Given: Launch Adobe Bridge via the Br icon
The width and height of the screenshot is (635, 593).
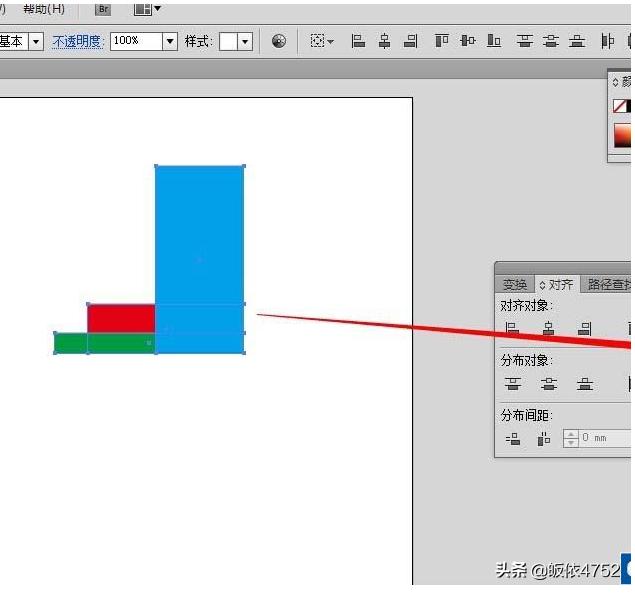Looking at the screenshot, I should (x=103, y=9).
